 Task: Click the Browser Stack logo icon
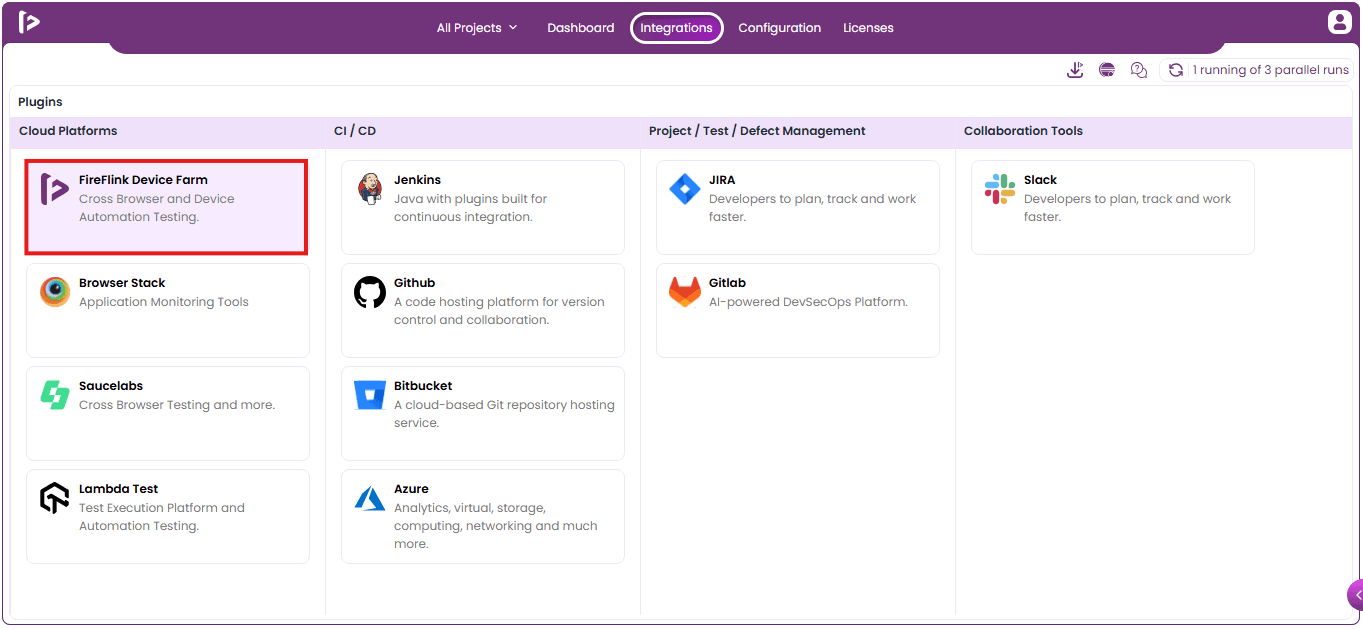coord(55,292)
